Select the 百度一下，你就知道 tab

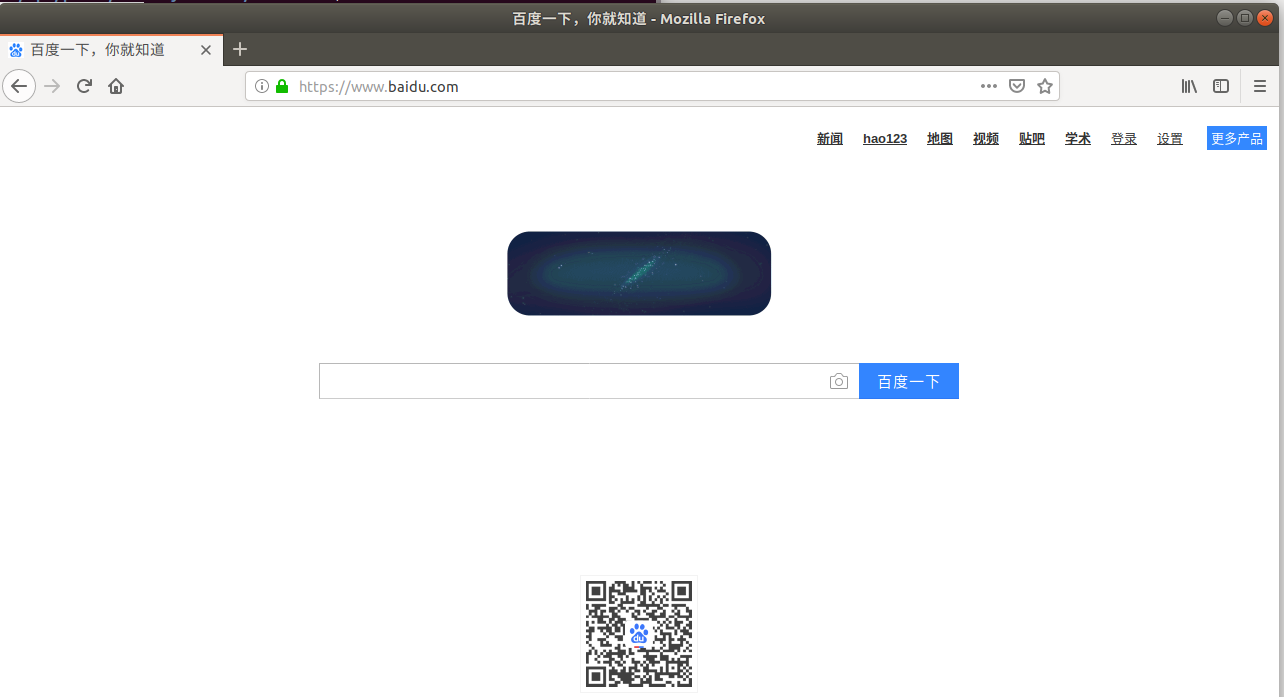(112, 49)
